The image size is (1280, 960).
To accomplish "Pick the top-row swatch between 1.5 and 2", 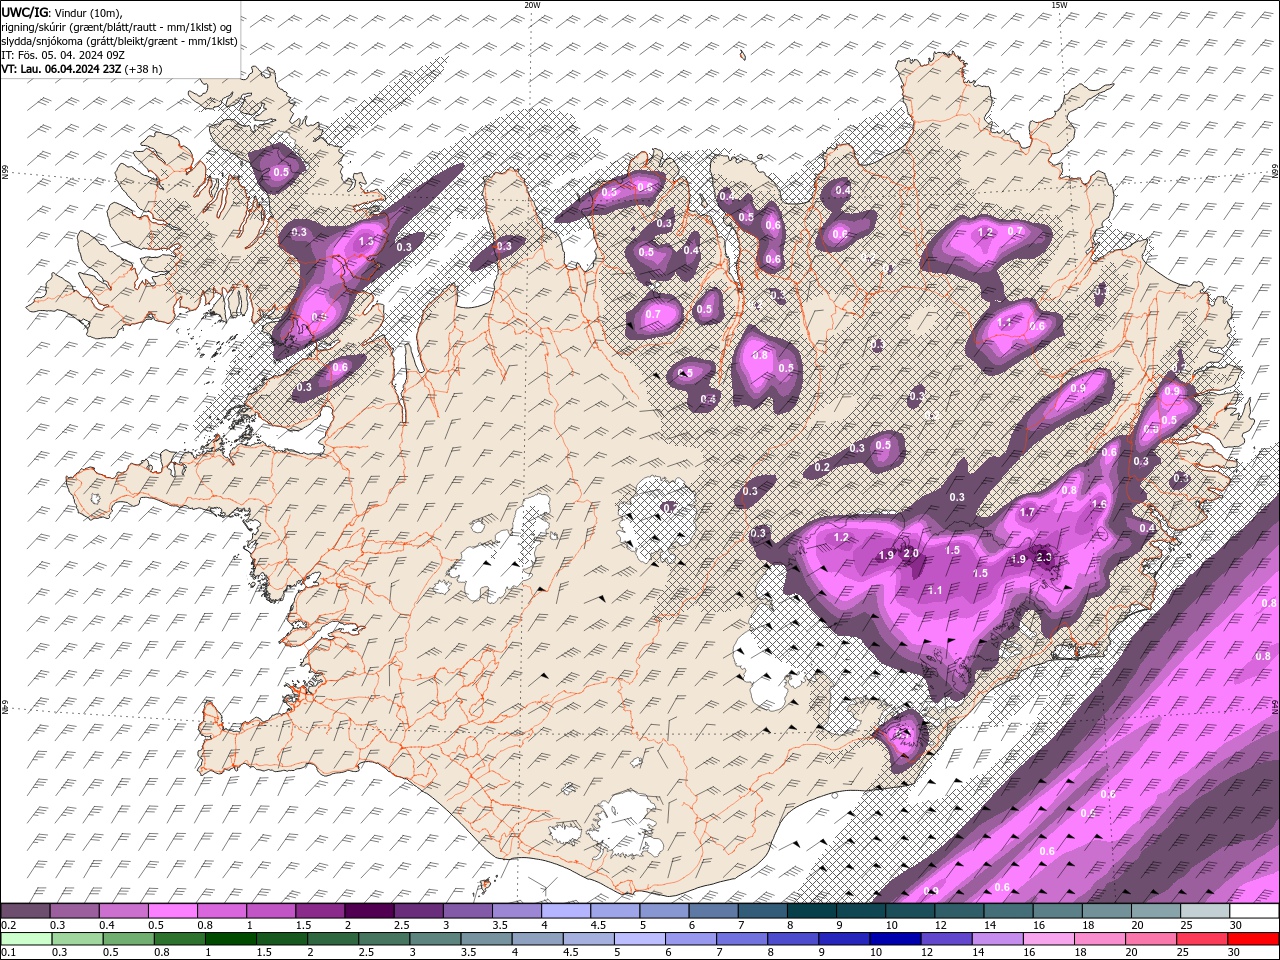I will pos(320,911).
